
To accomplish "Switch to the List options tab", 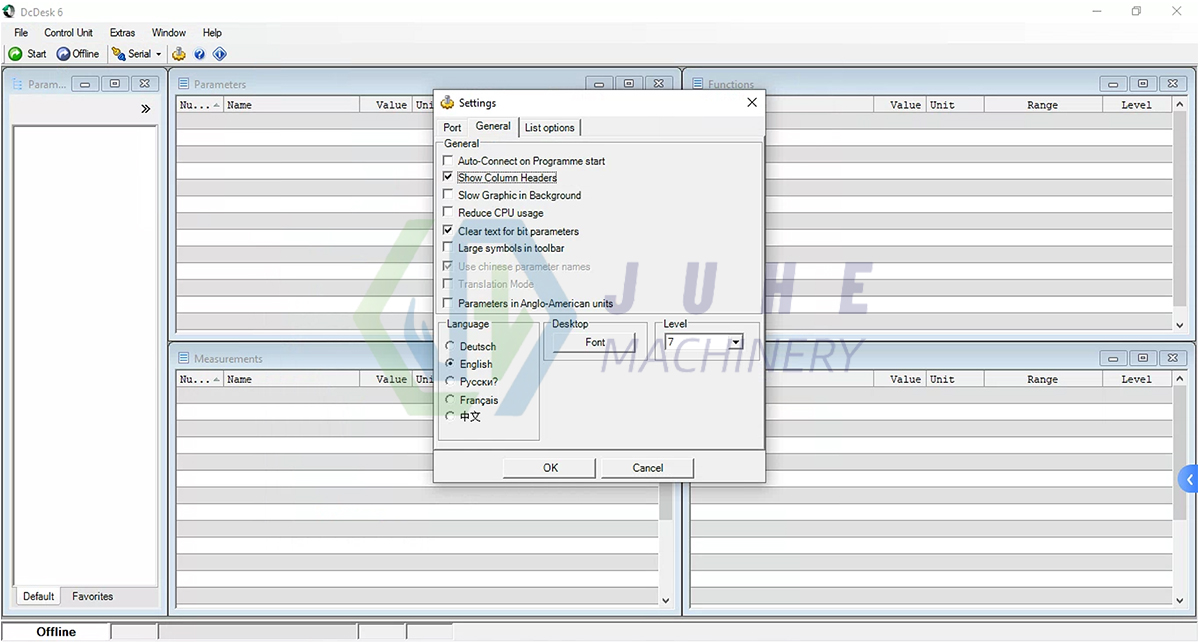I will point(549,127).
